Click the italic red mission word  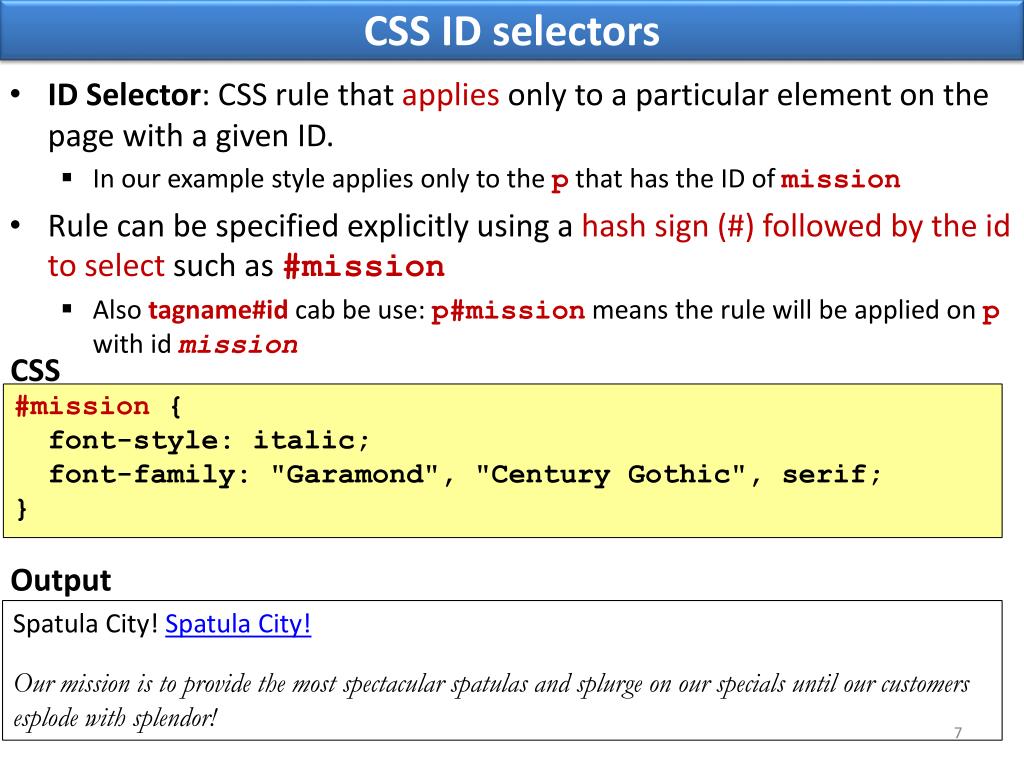pyautogui.click(x=238, y=345)
